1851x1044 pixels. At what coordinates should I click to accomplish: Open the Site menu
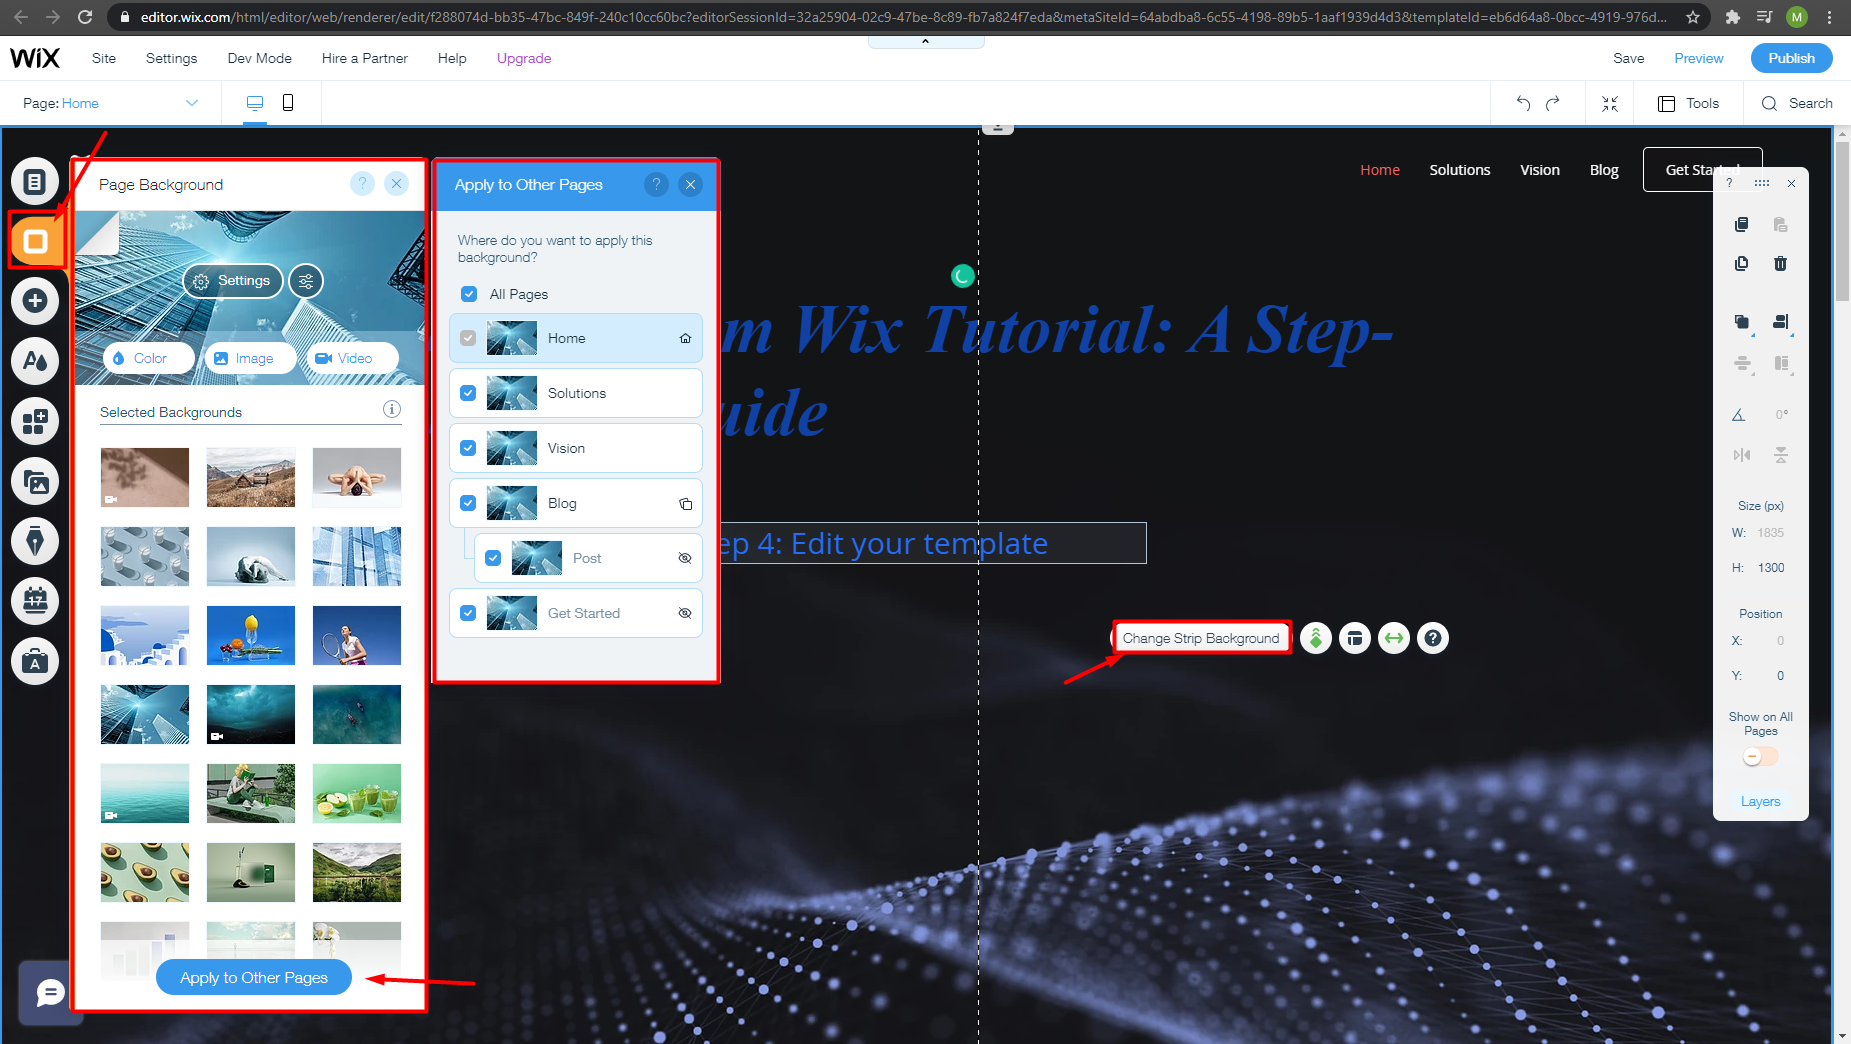point(104,58)
